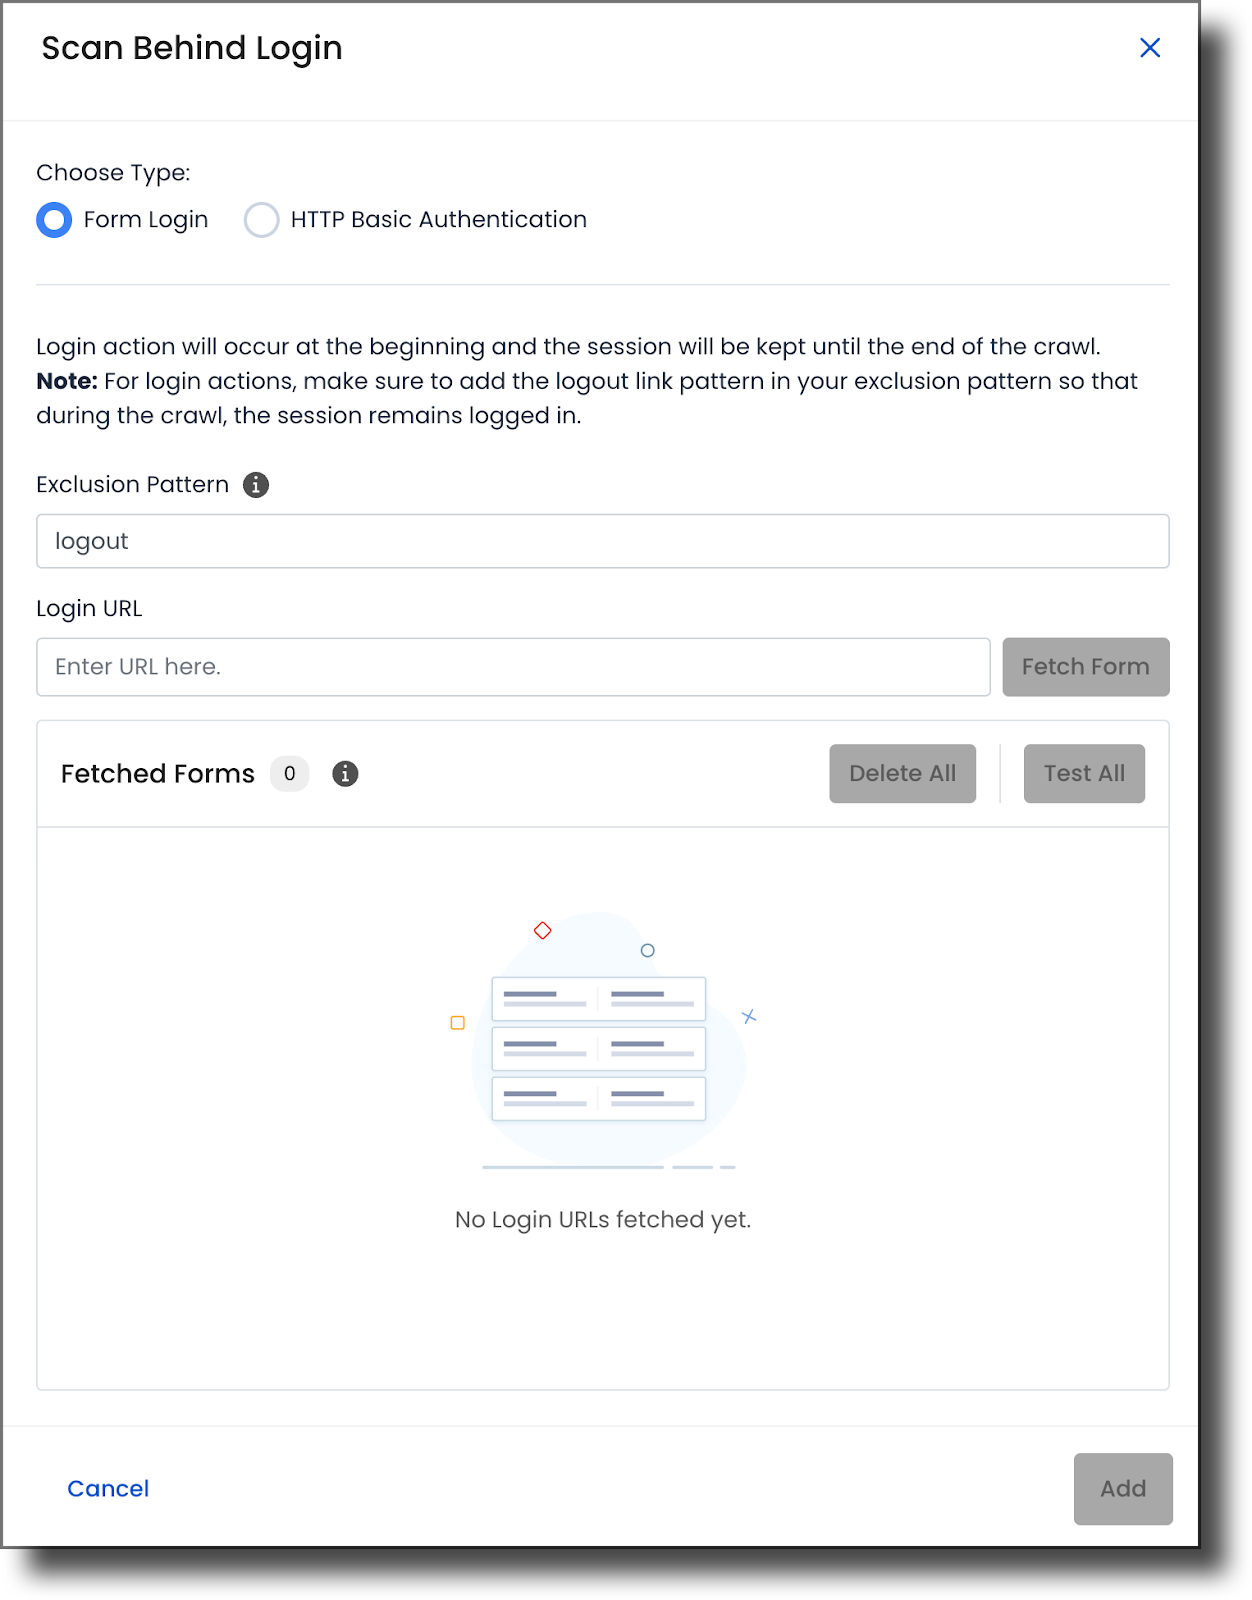The image size is (1252, 1600).
Task: Click the Choose Type label
Action: 114,172
